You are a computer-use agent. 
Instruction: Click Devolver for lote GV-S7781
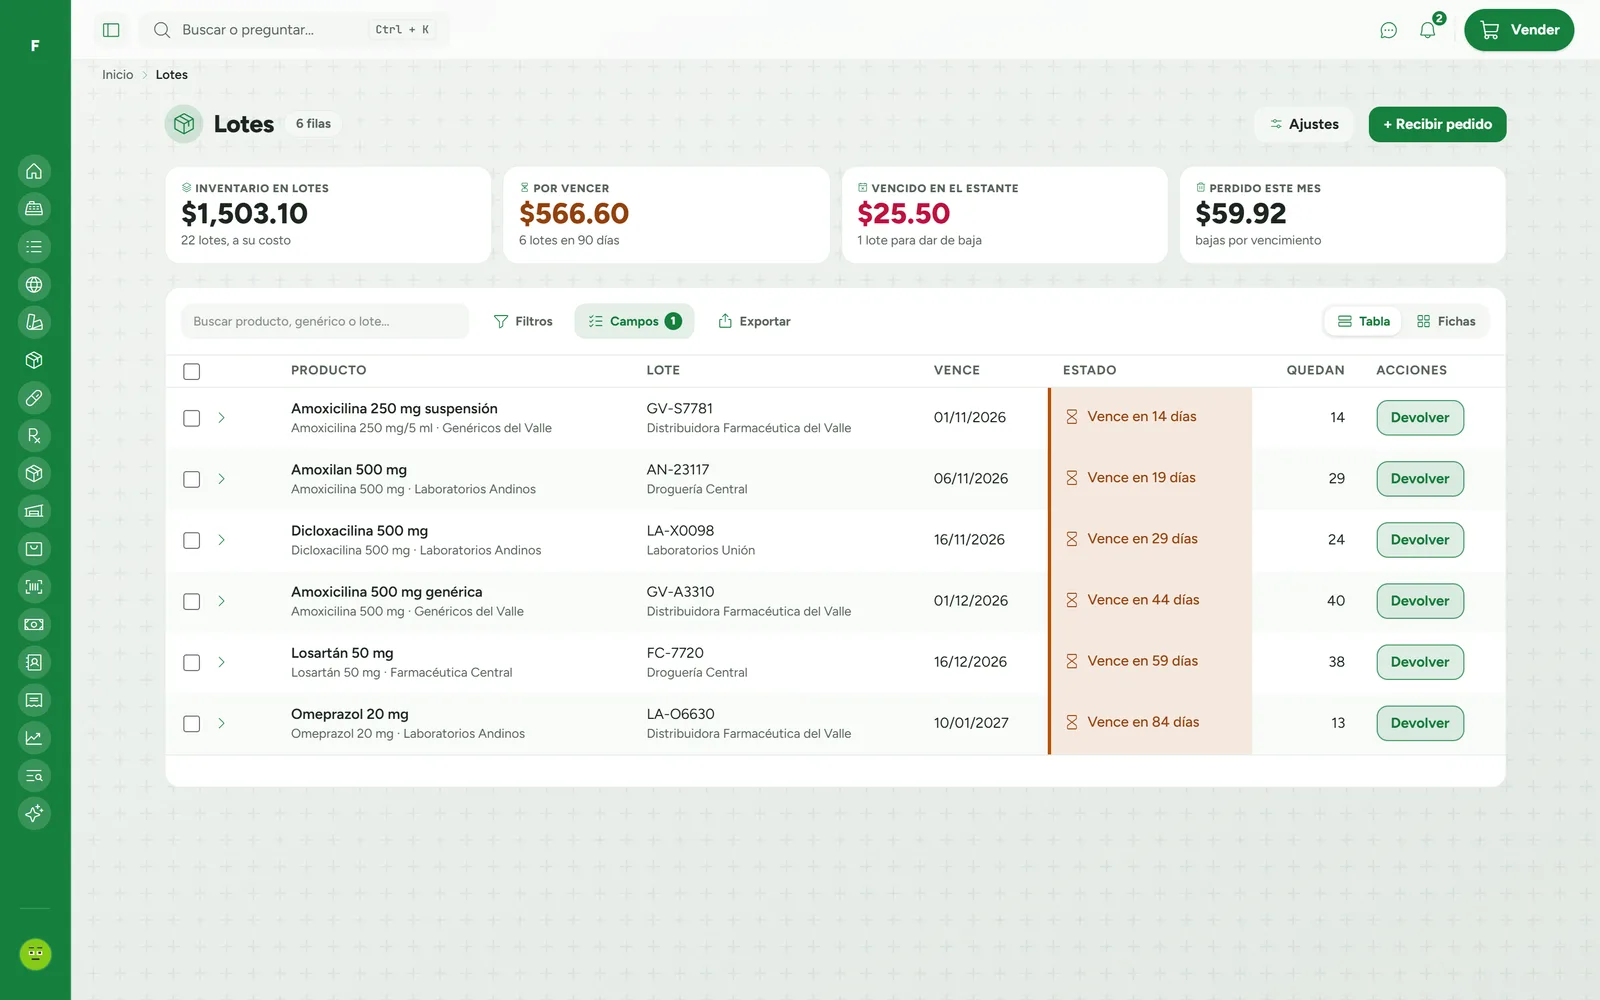(x=1420, y=418)
